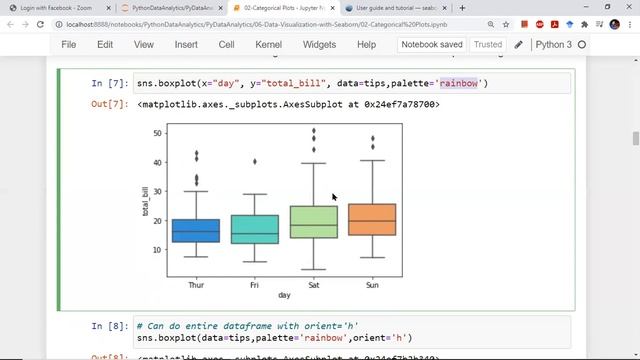Open the File menu
640x360 pixels.
pyautogui.click(x=69, y=44)
